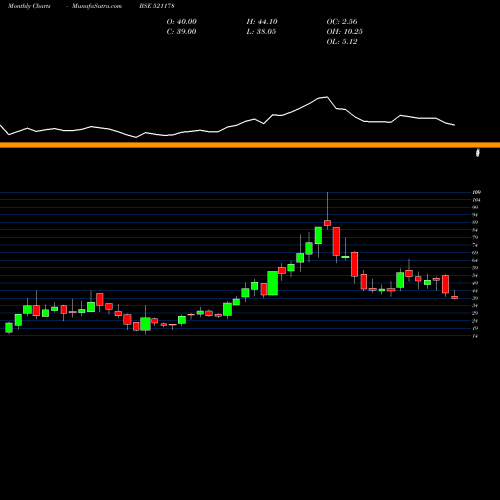Viewport: 500px width, 500px height.
Task: Click the high value 'H: 44.10'
Action: pyautogui.click(x=262, y=22)
